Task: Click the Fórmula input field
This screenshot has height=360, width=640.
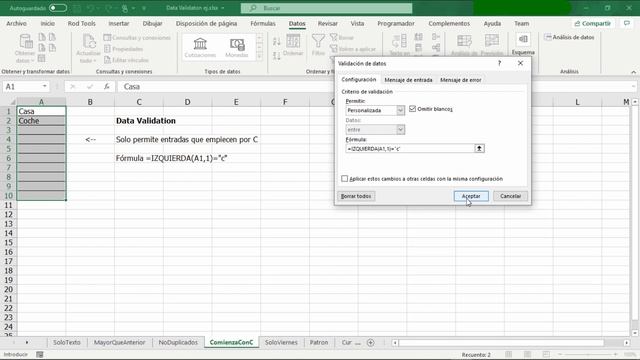Action: (x=409, y=149)
